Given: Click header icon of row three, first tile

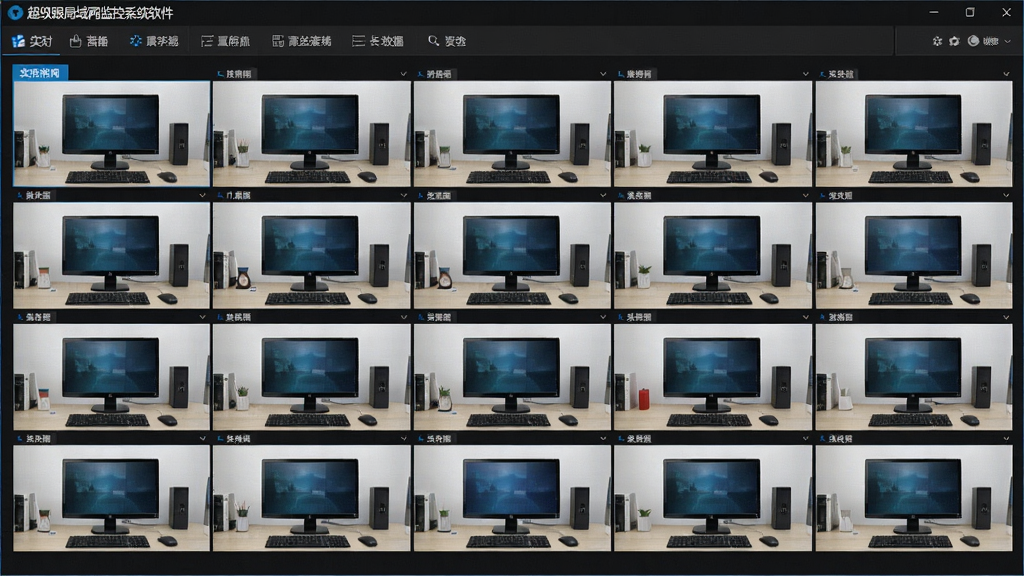Looking at the screenshot, I should point(20,317).
